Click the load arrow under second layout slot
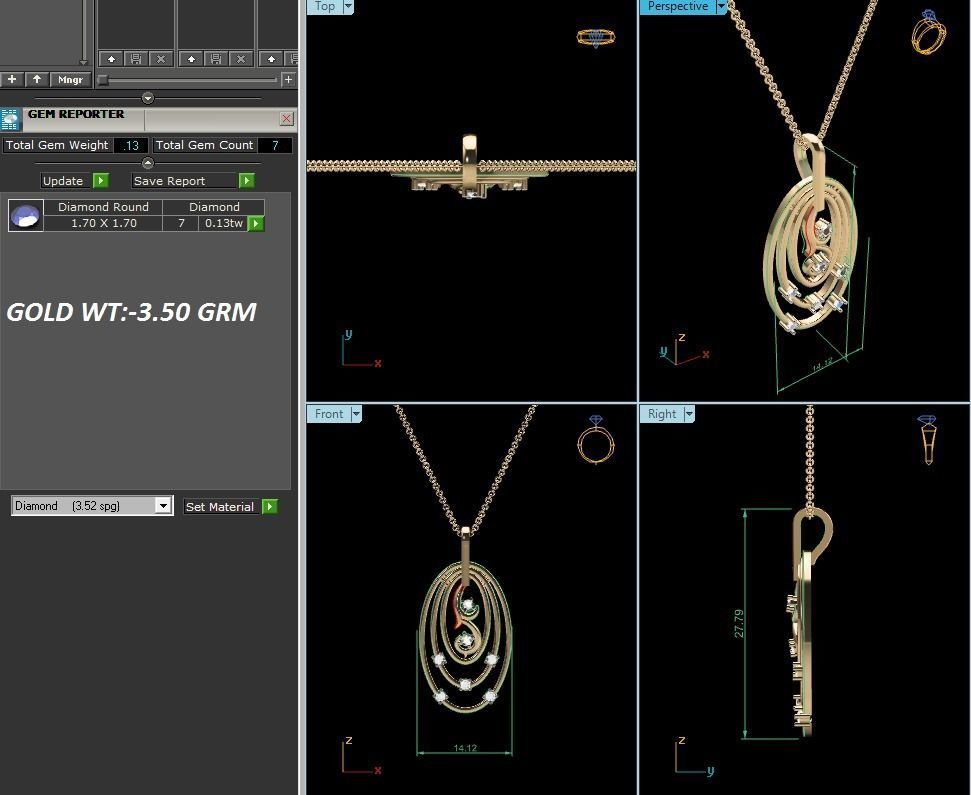The image size is (971, 795). click(191, 59)
